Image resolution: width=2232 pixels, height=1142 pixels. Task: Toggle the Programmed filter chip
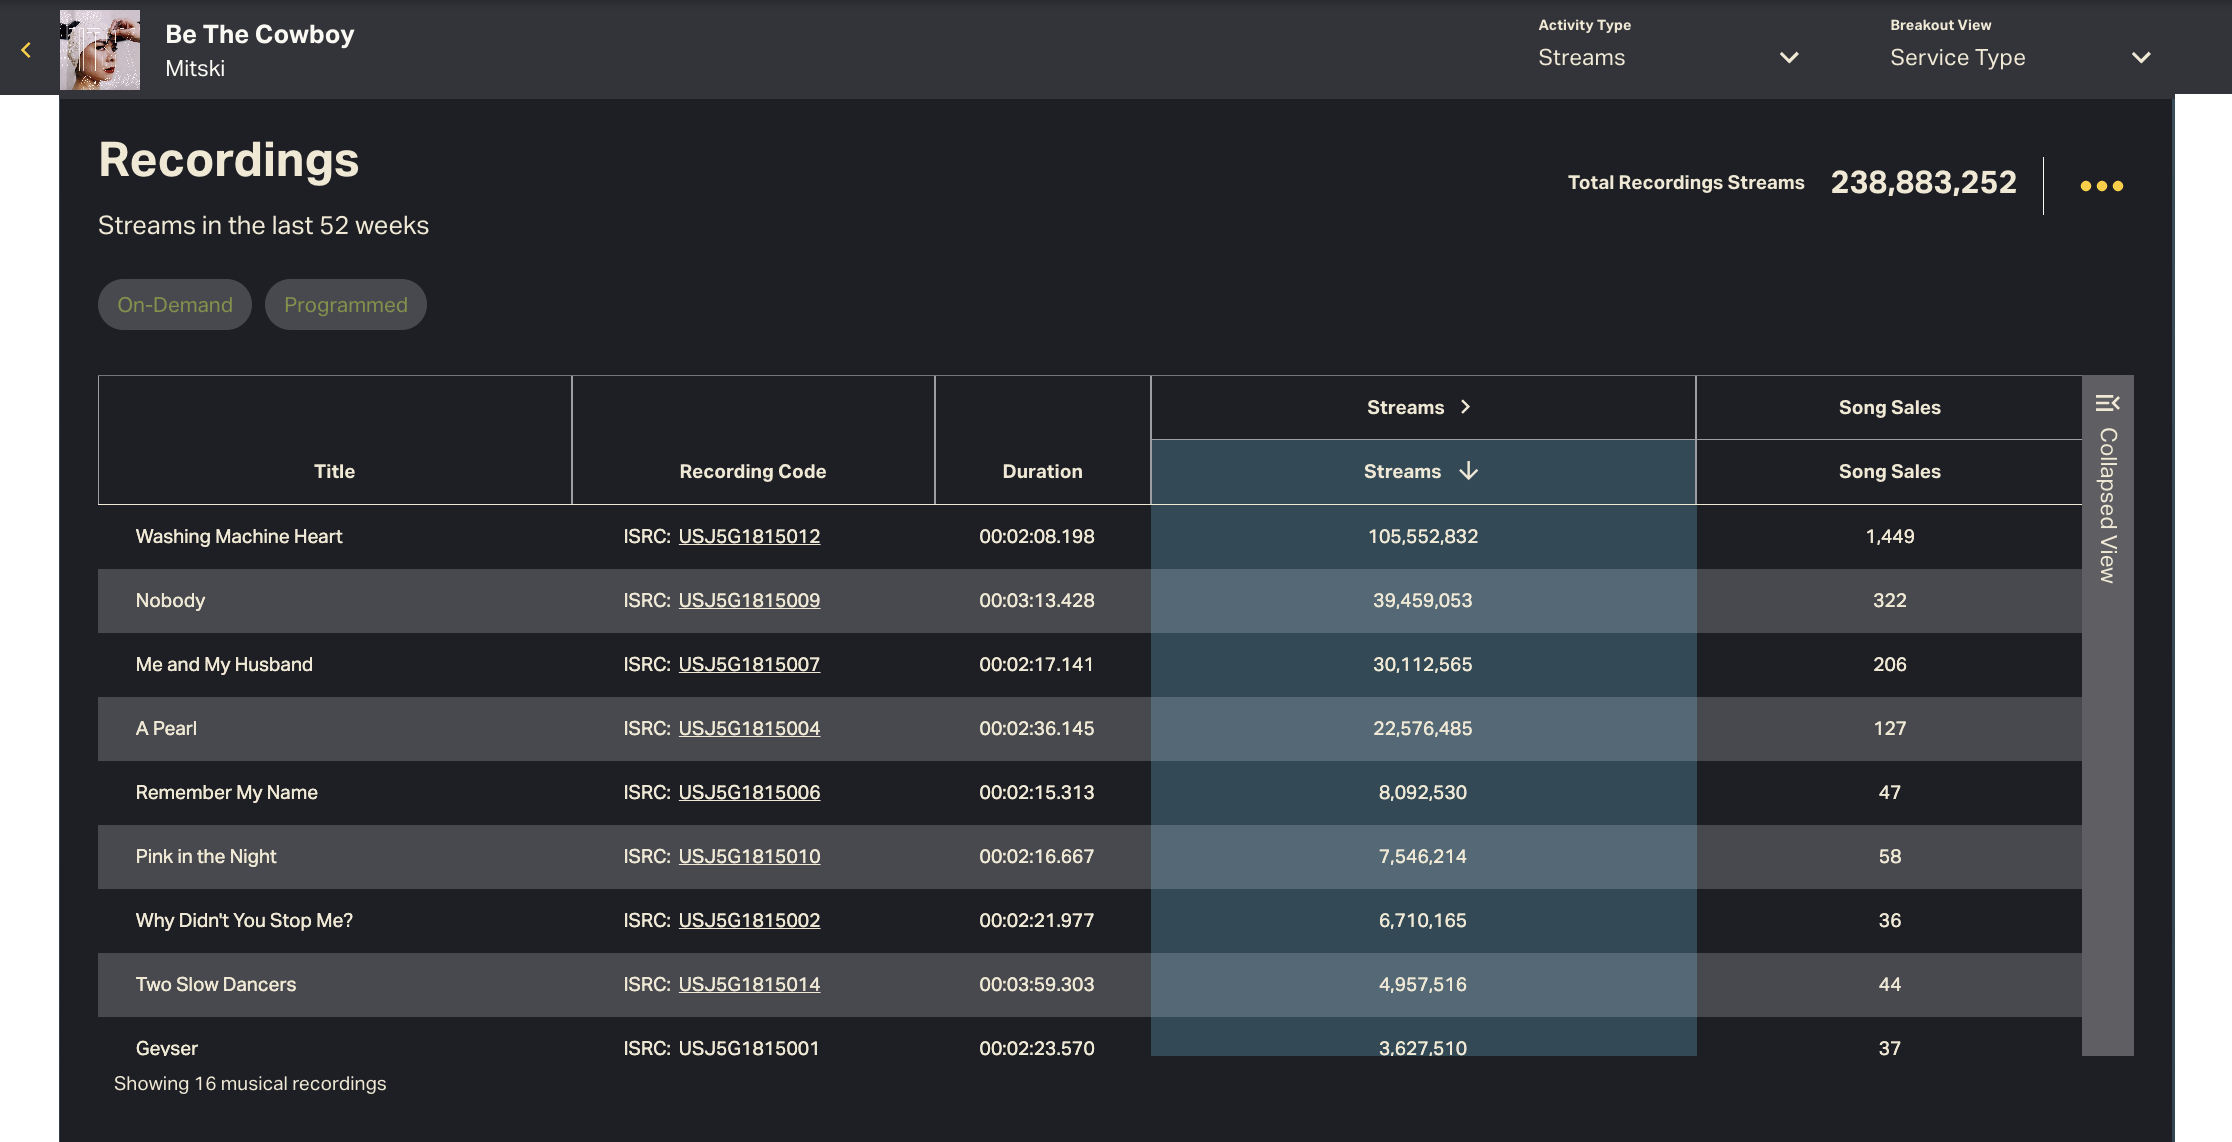346,305
